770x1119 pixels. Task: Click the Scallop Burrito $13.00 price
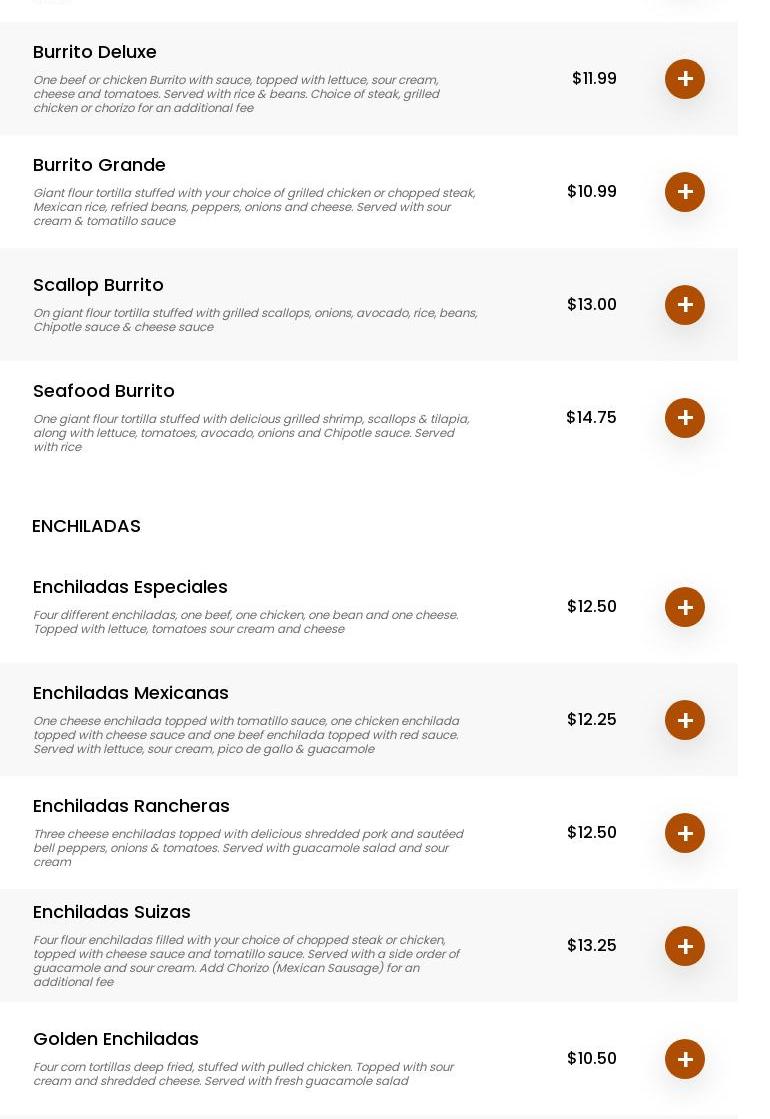592,304
